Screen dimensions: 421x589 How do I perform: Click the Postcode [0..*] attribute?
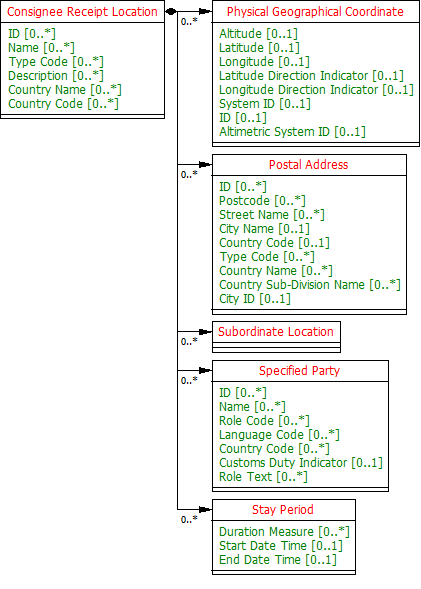[262, 201]
